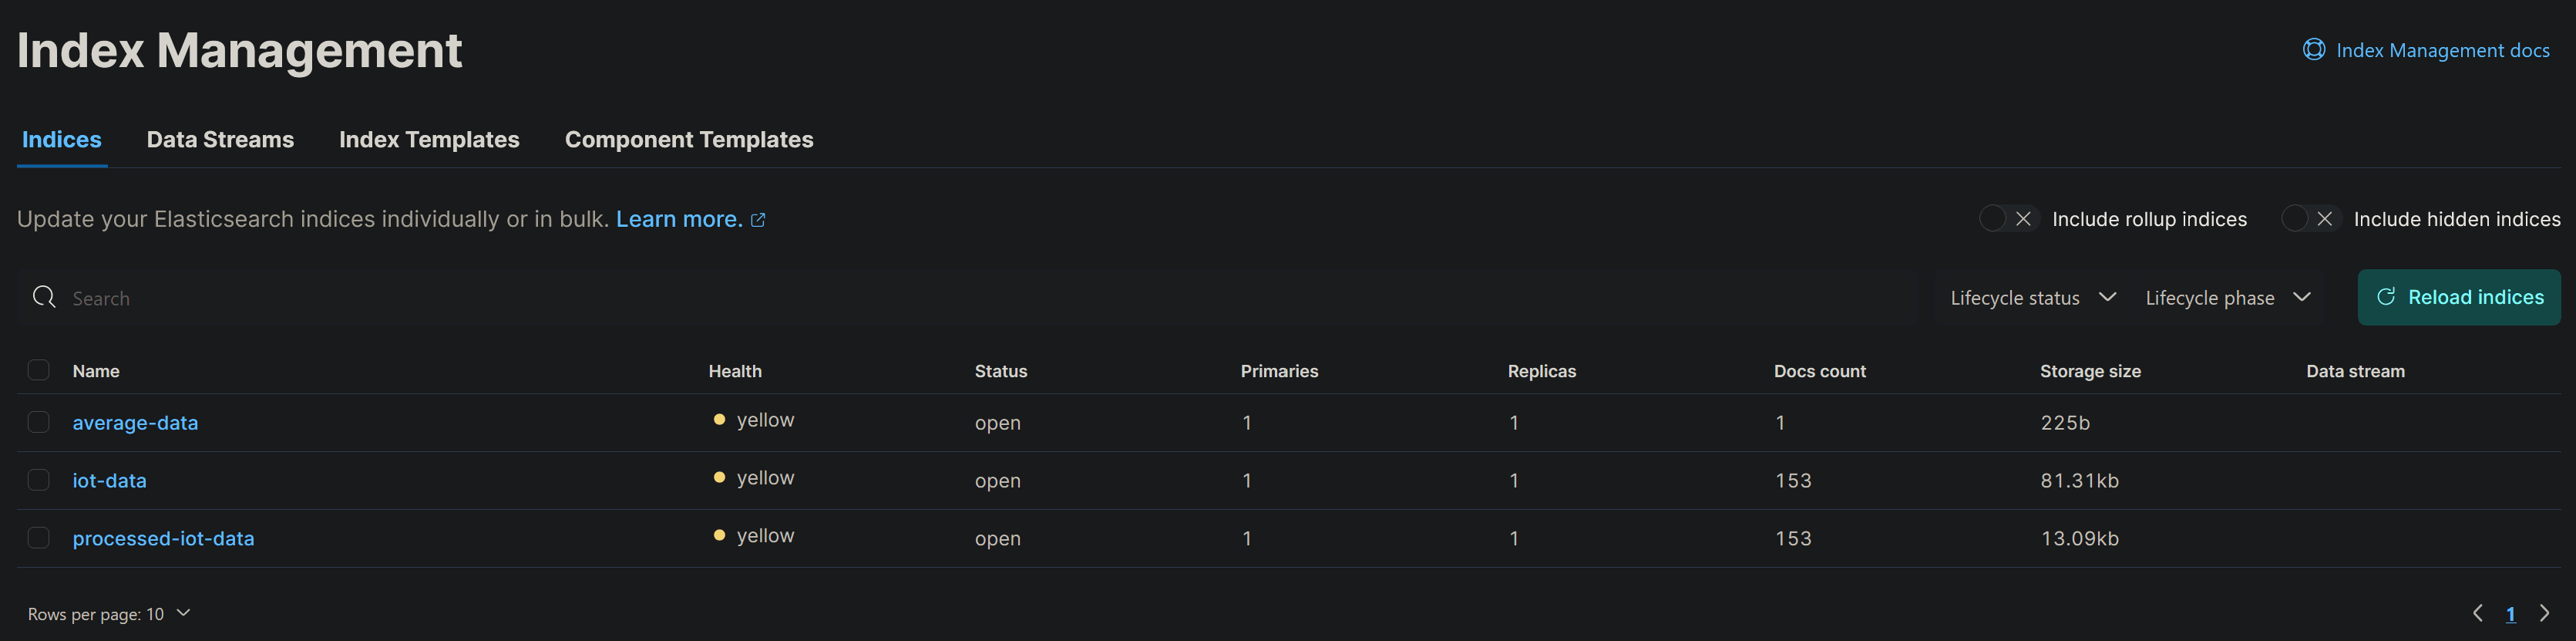The height and width of the screenshot is (641, 2576).
Task: Click the search magnifier icon
Action: click(44, 297)
